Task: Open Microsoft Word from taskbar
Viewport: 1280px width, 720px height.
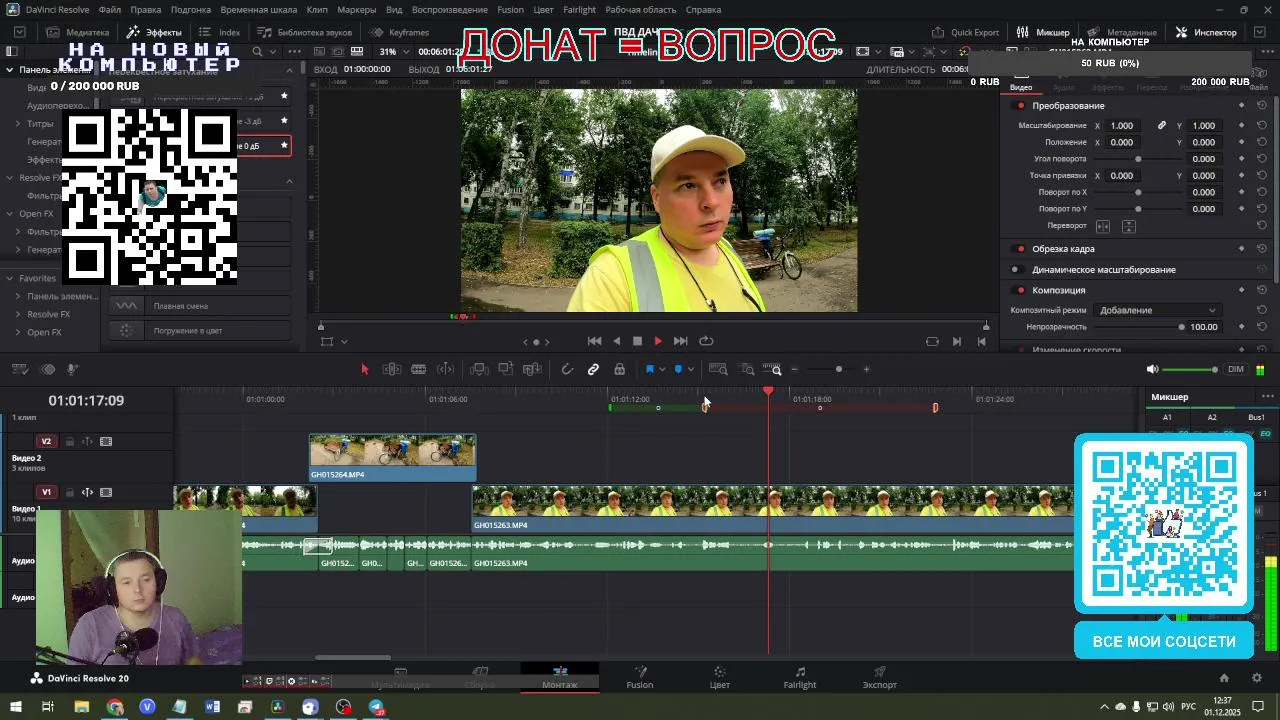Action: 212,707
